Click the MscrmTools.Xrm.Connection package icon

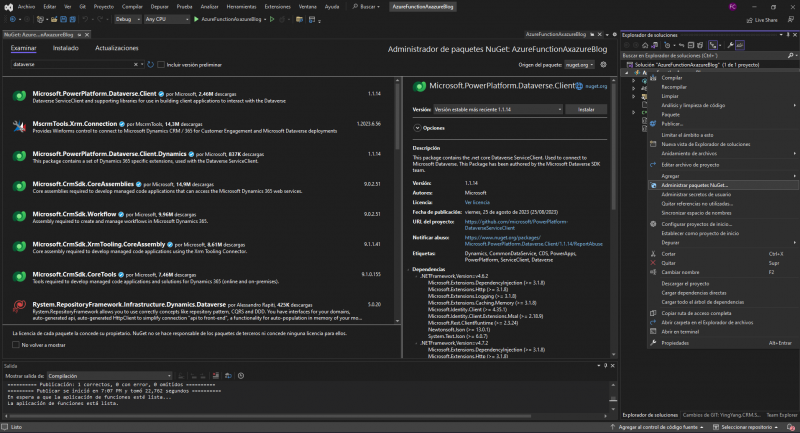coord(19,126)
